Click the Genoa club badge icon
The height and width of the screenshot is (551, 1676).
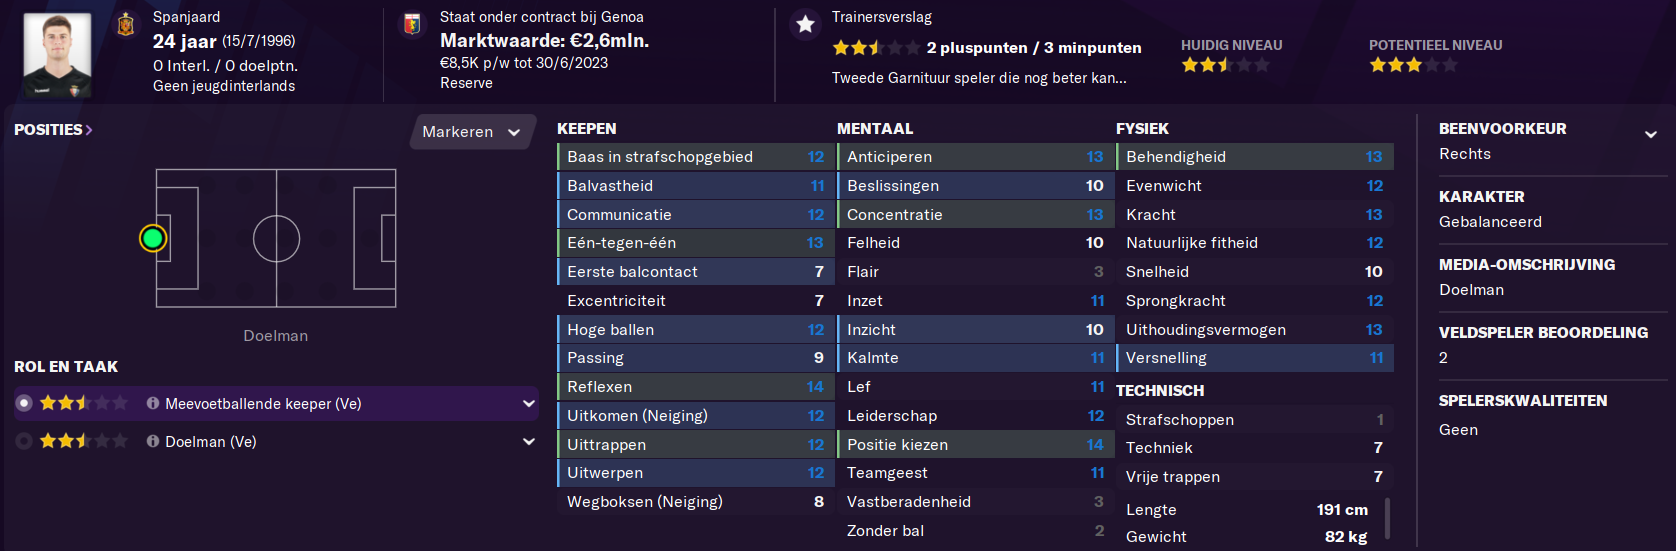411,24
